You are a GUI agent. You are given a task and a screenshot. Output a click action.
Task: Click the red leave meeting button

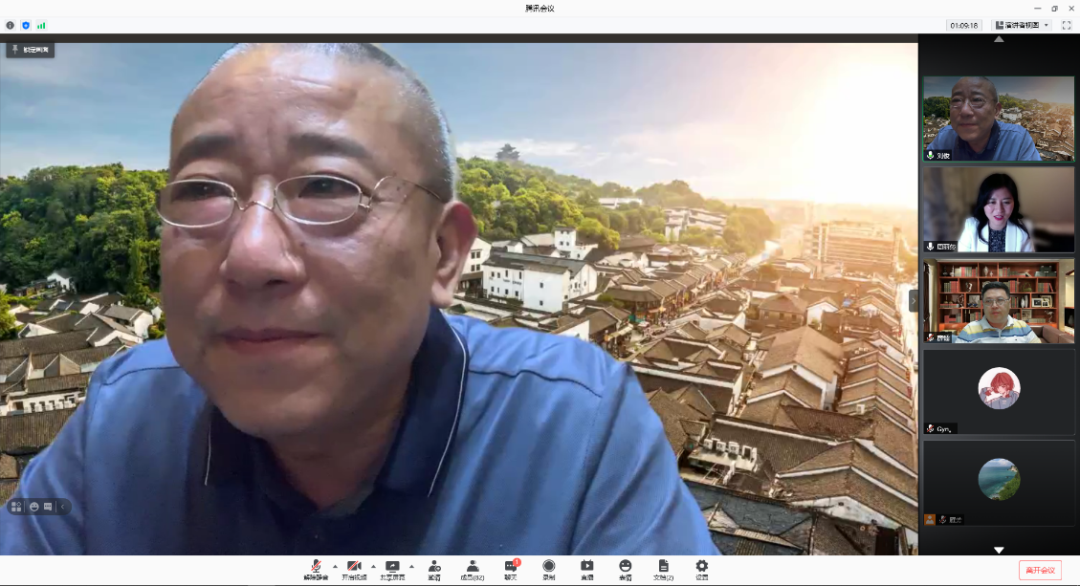click(x=1040, y=570)
